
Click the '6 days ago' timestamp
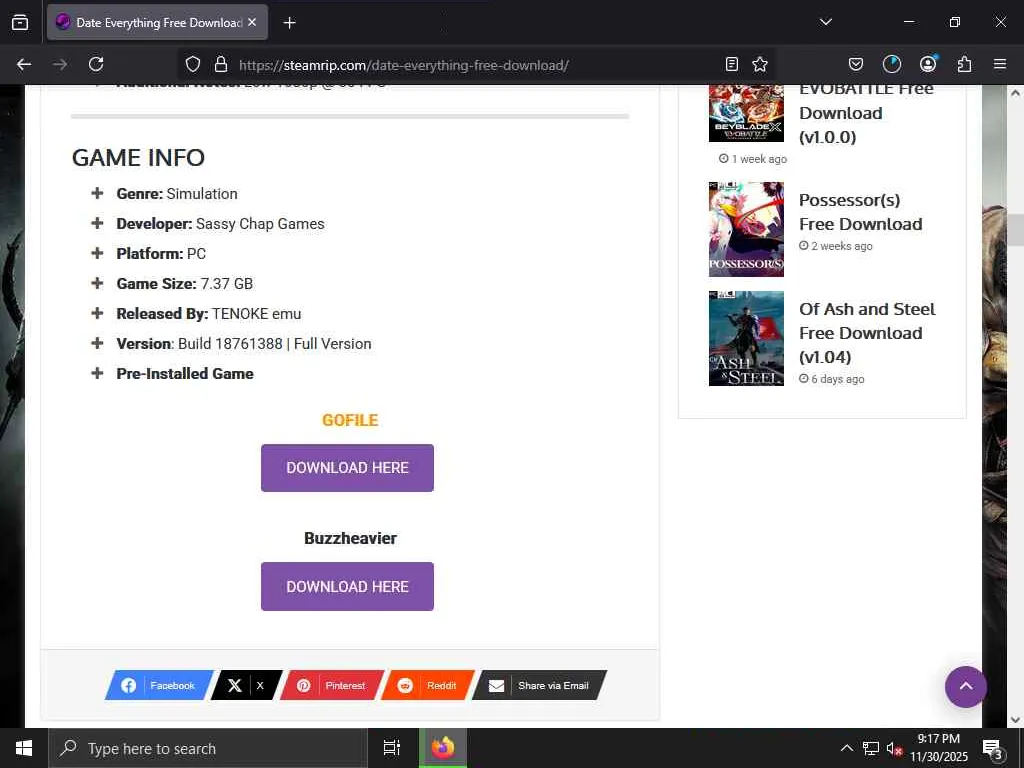click(831, 379)
